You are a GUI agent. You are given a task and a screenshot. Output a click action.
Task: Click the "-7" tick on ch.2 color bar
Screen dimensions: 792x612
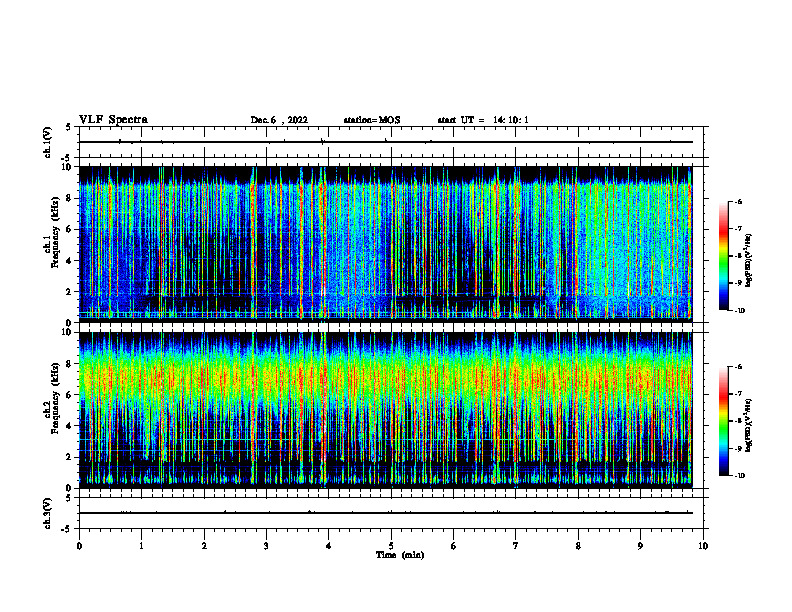click(x=739, y=394)
